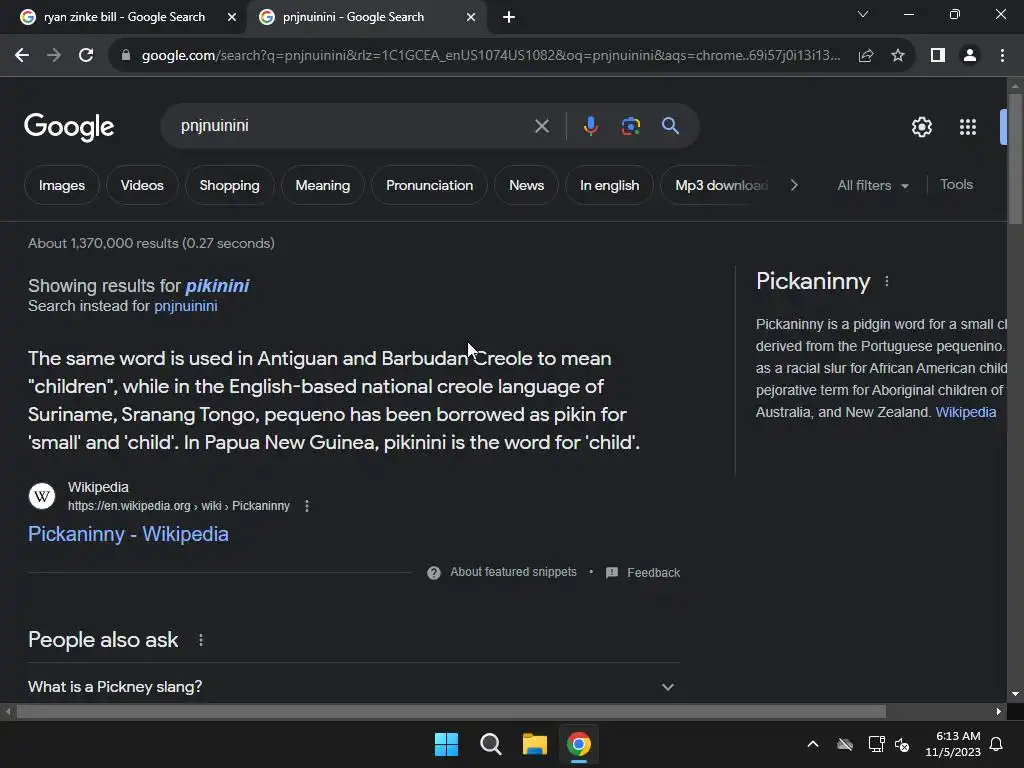View site information lock icon
The width and height of the screenshot is (1024, 768).
coord(126,56)
